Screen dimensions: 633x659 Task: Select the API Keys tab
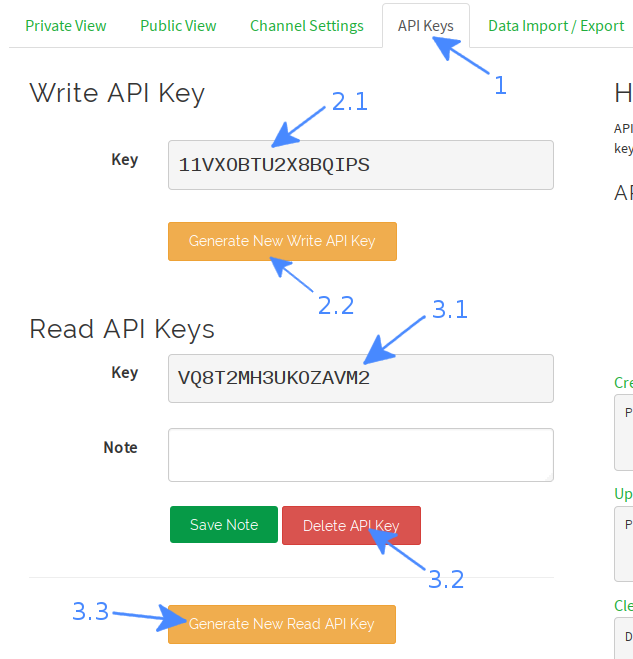click(426, 26)
